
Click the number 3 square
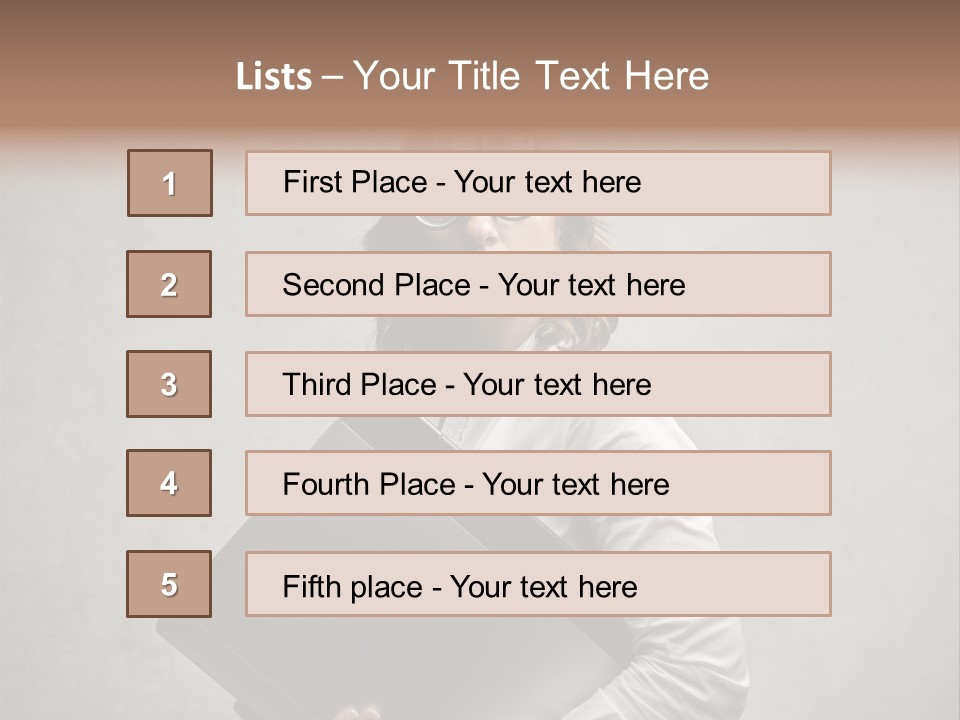click(x=169, y=384)
